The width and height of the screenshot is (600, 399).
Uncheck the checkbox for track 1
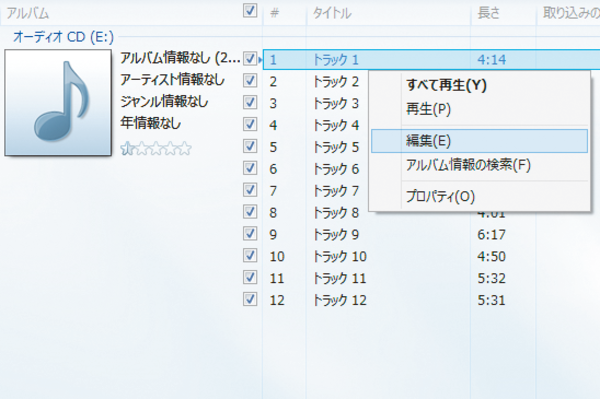click(x=250, y=59)
